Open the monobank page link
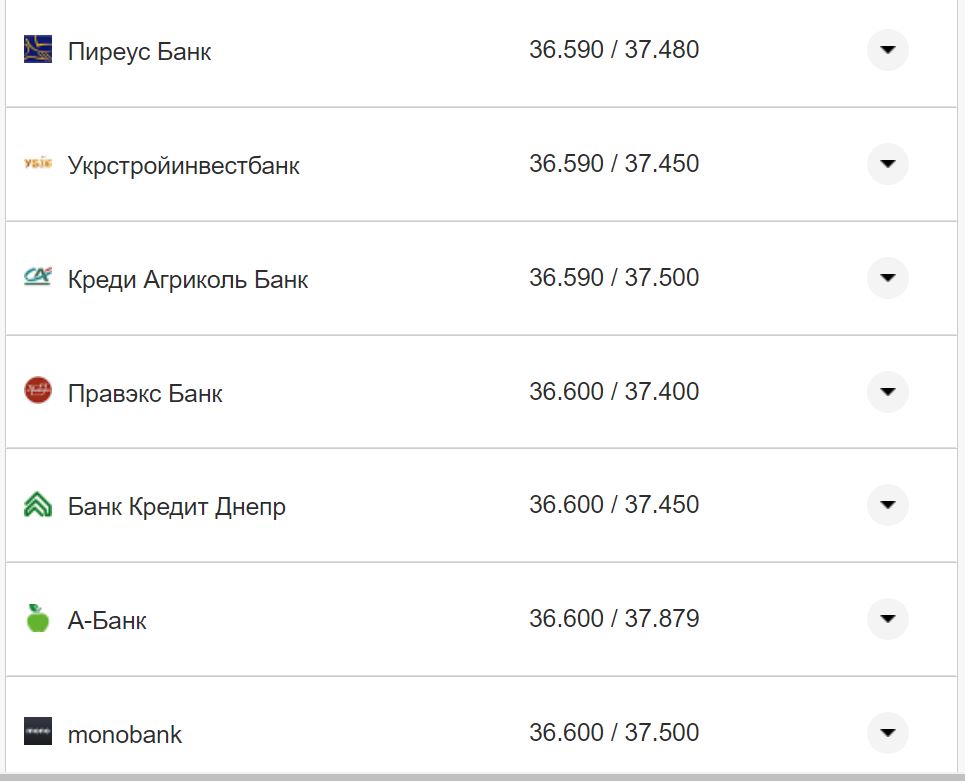 click(124, 733)
